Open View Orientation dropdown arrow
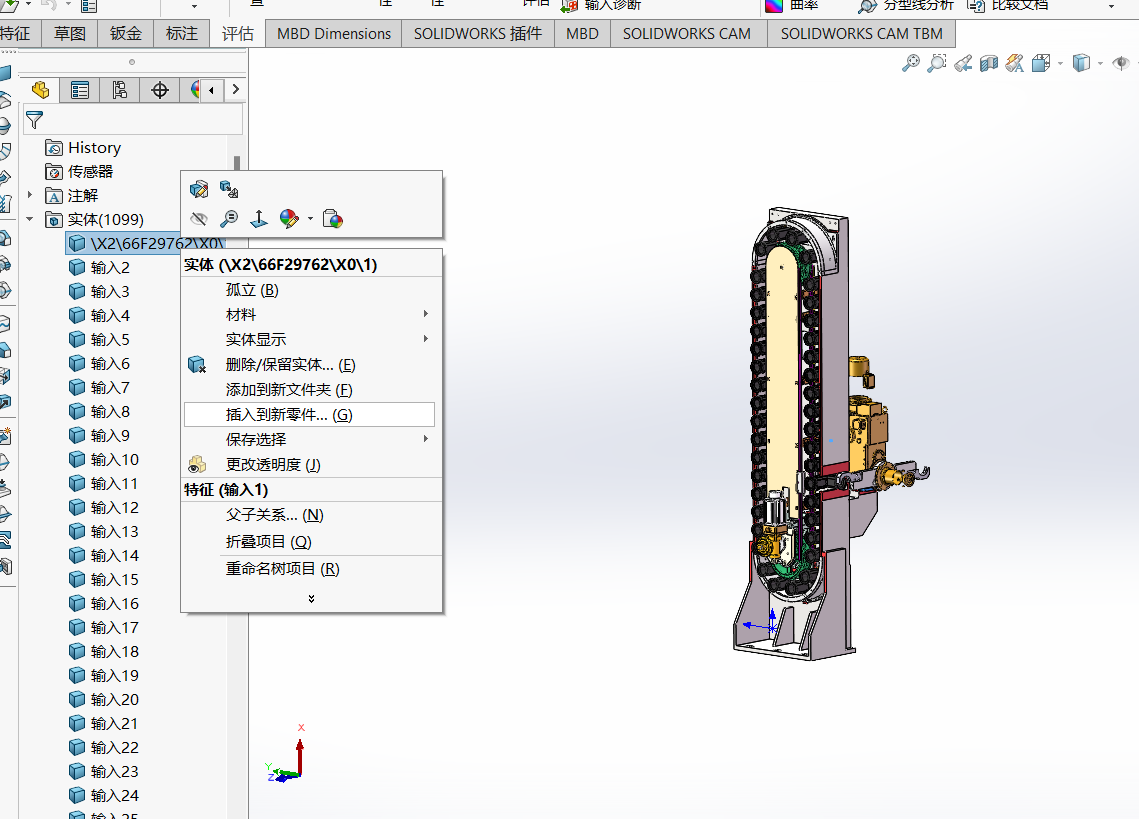 tap(1061, 64)
